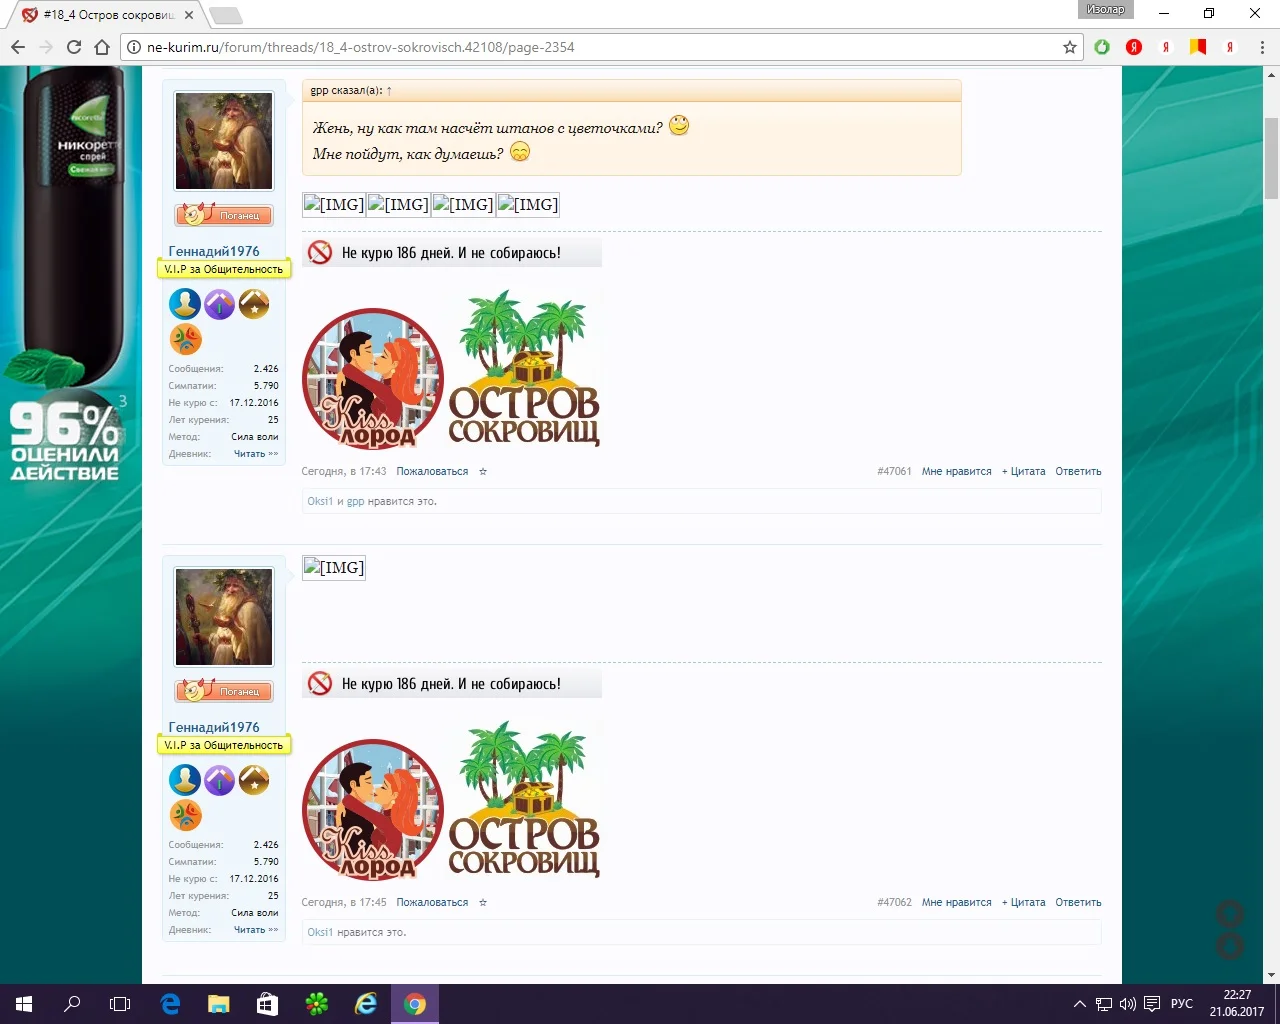This screenshot has width=1280, height=1024.
Task: Rate the post via the star next to Пожаловаться
Action: coord(482,471)
